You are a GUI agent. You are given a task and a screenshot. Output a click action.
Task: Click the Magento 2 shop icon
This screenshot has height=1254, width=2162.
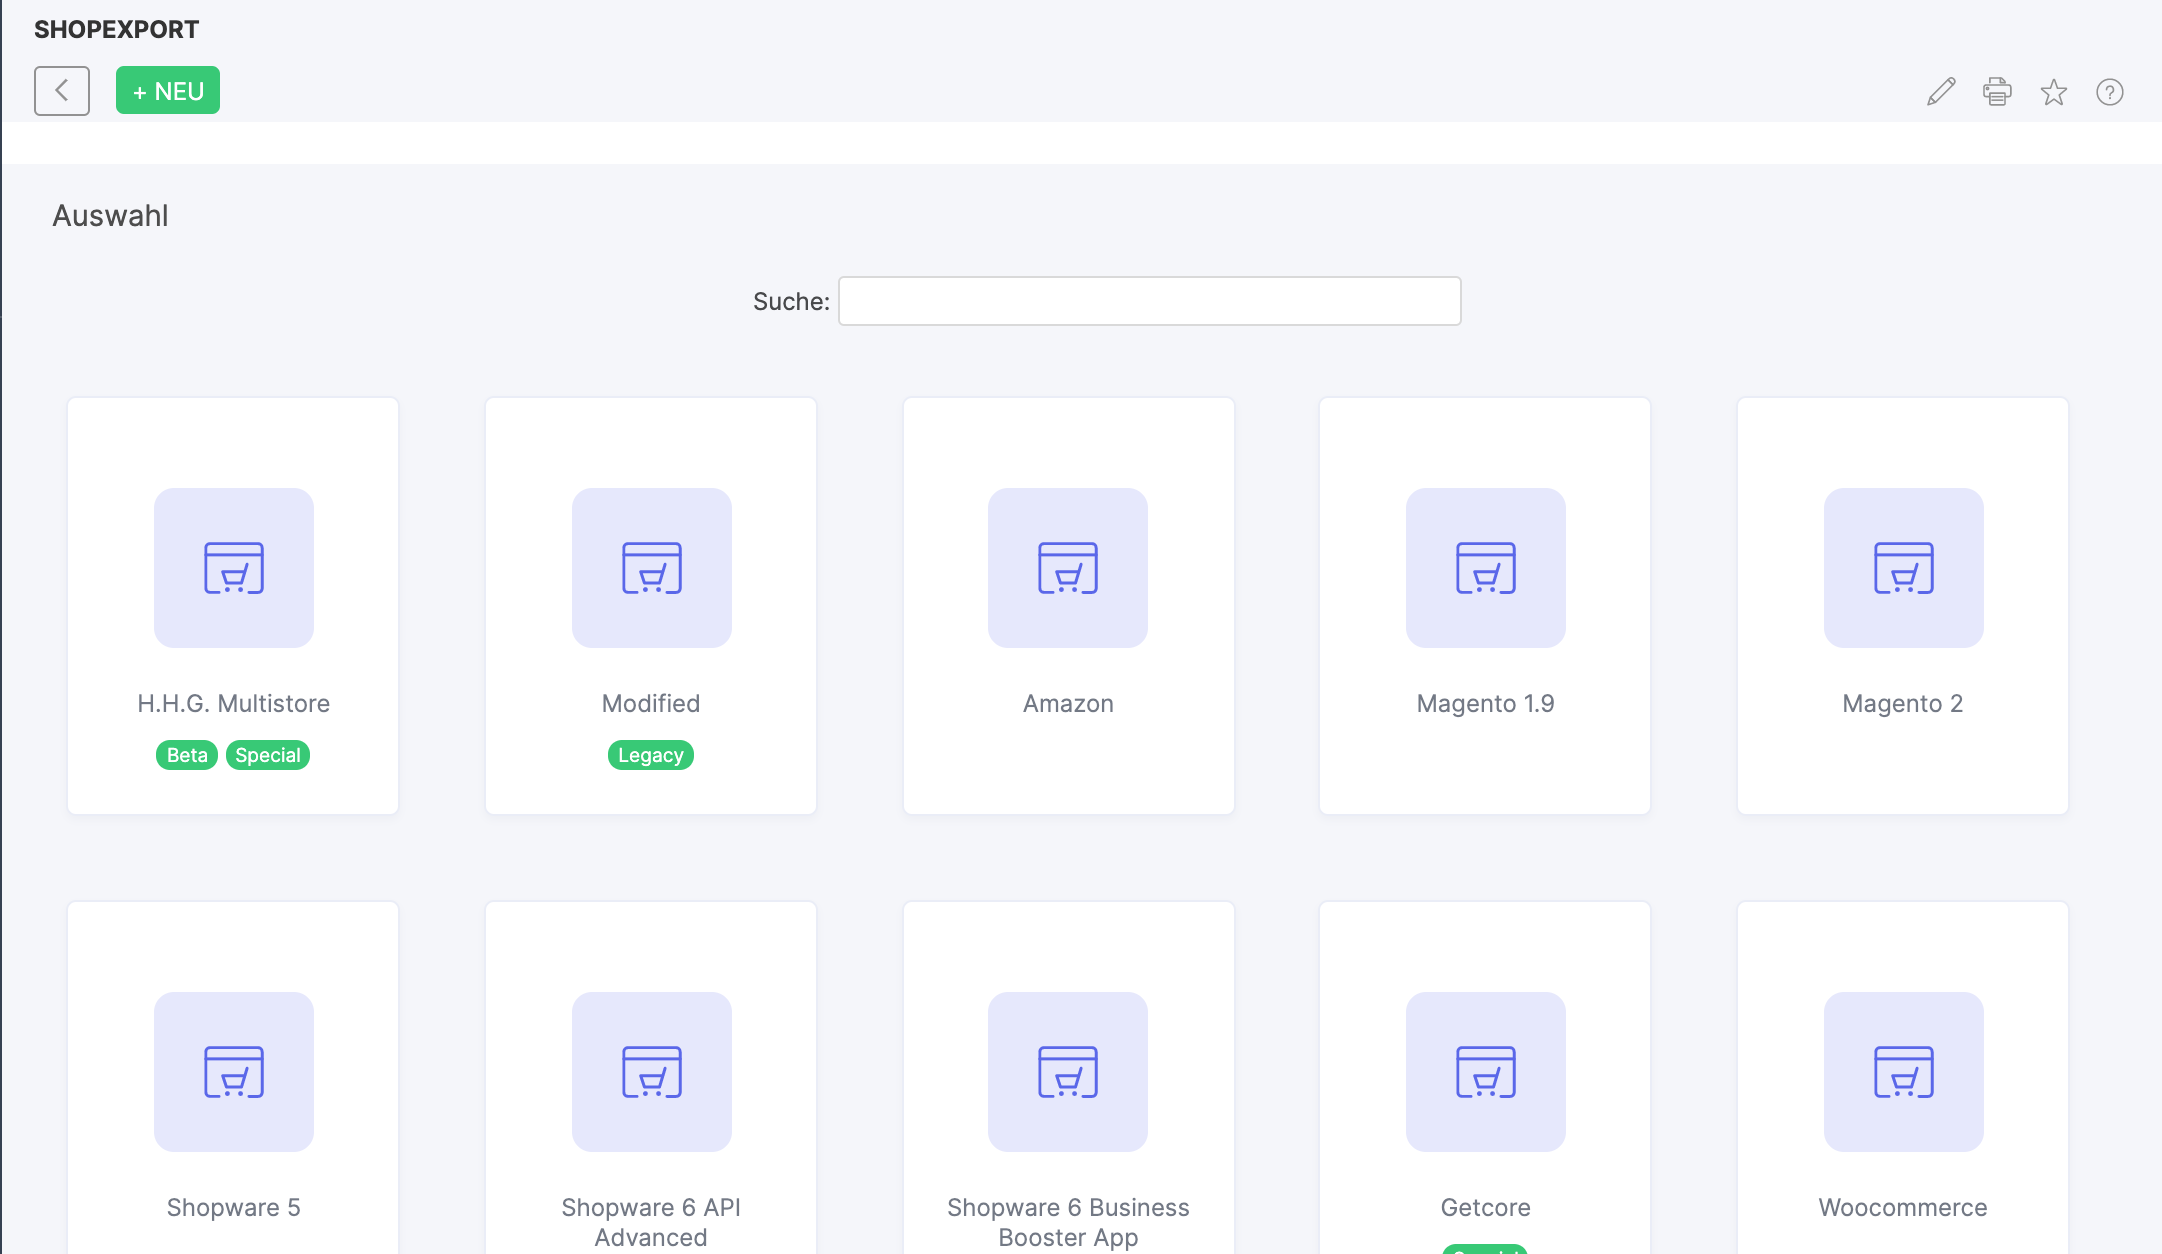[1902, 567]
